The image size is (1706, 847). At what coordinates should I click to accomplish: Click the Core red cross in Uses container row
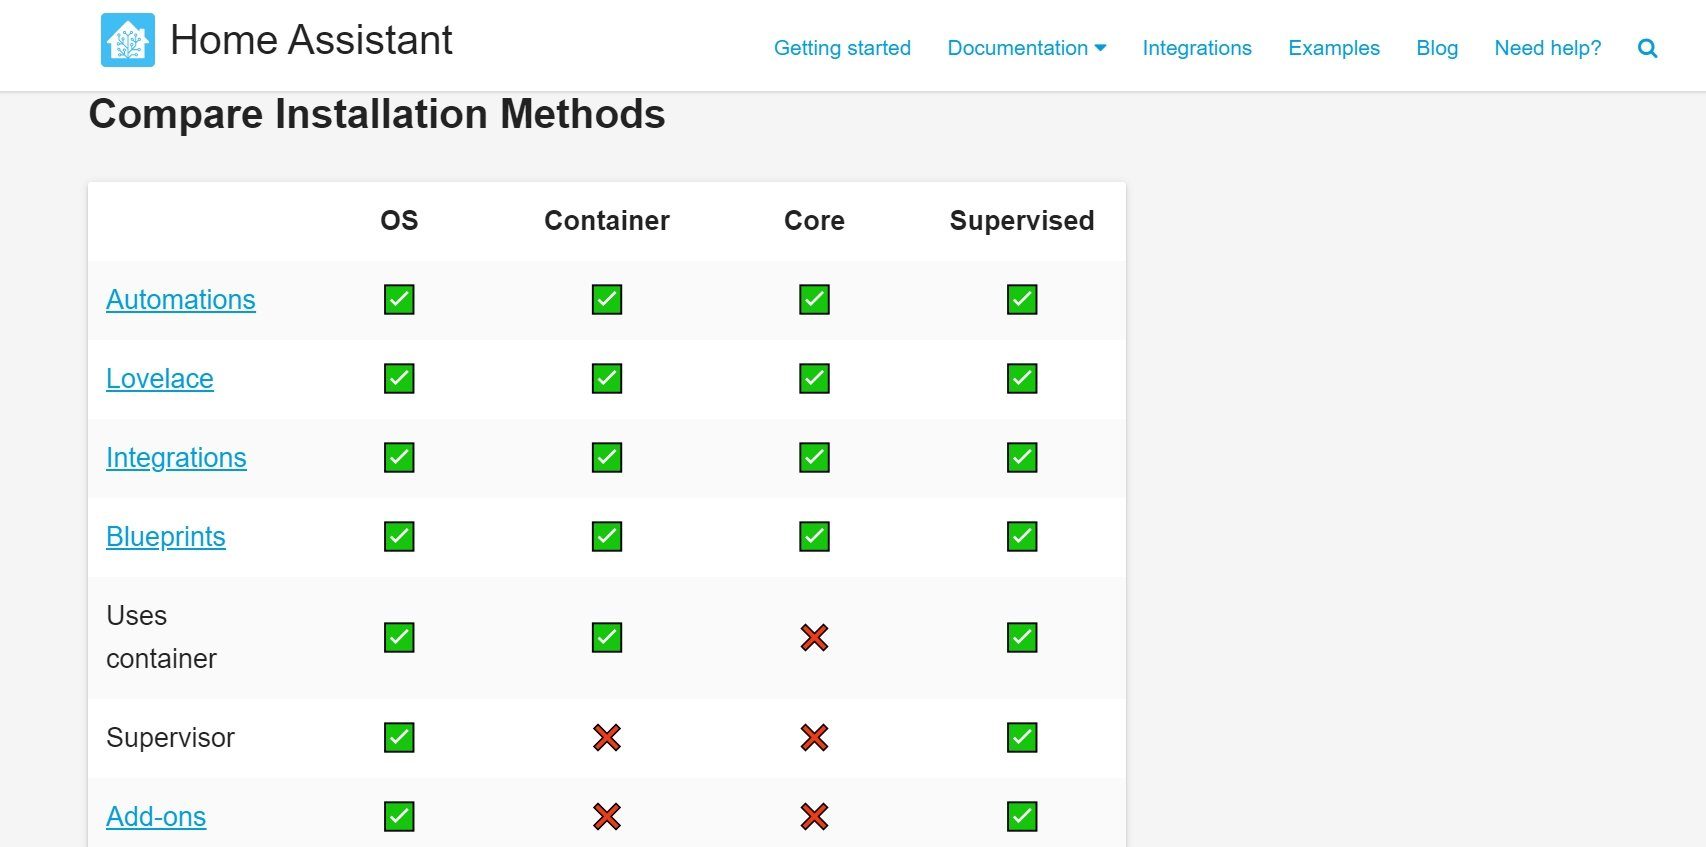click(x=814, y=637)
